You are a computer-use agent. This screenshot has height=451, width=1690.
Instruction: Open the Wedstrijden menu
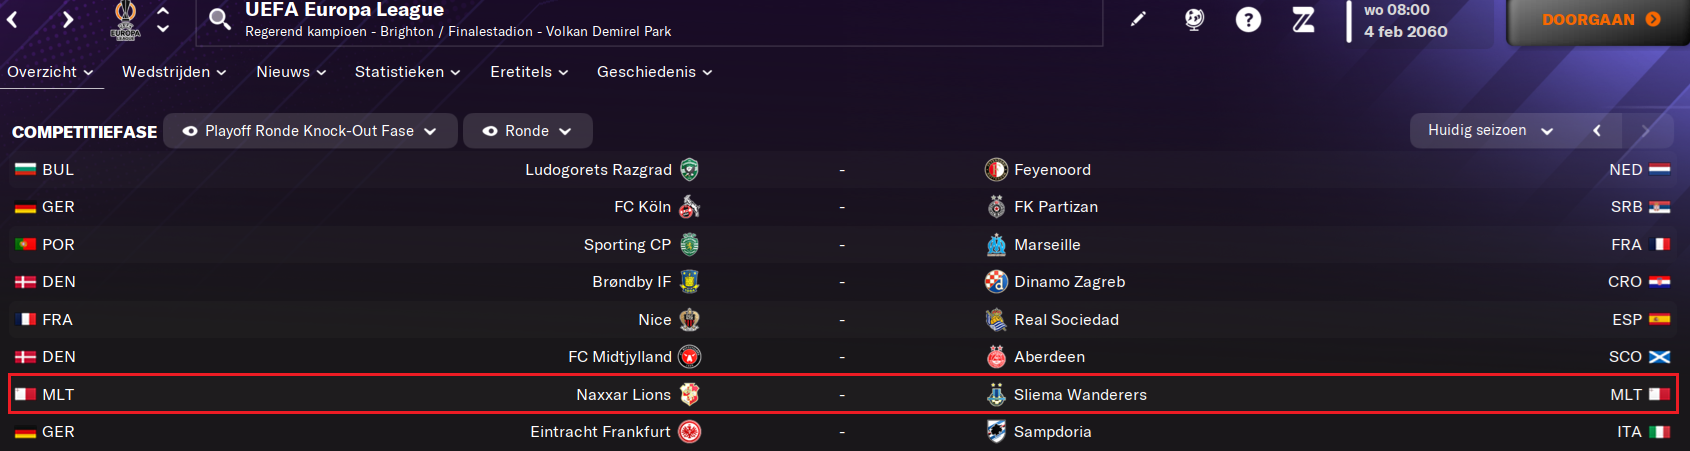[174, 72]
